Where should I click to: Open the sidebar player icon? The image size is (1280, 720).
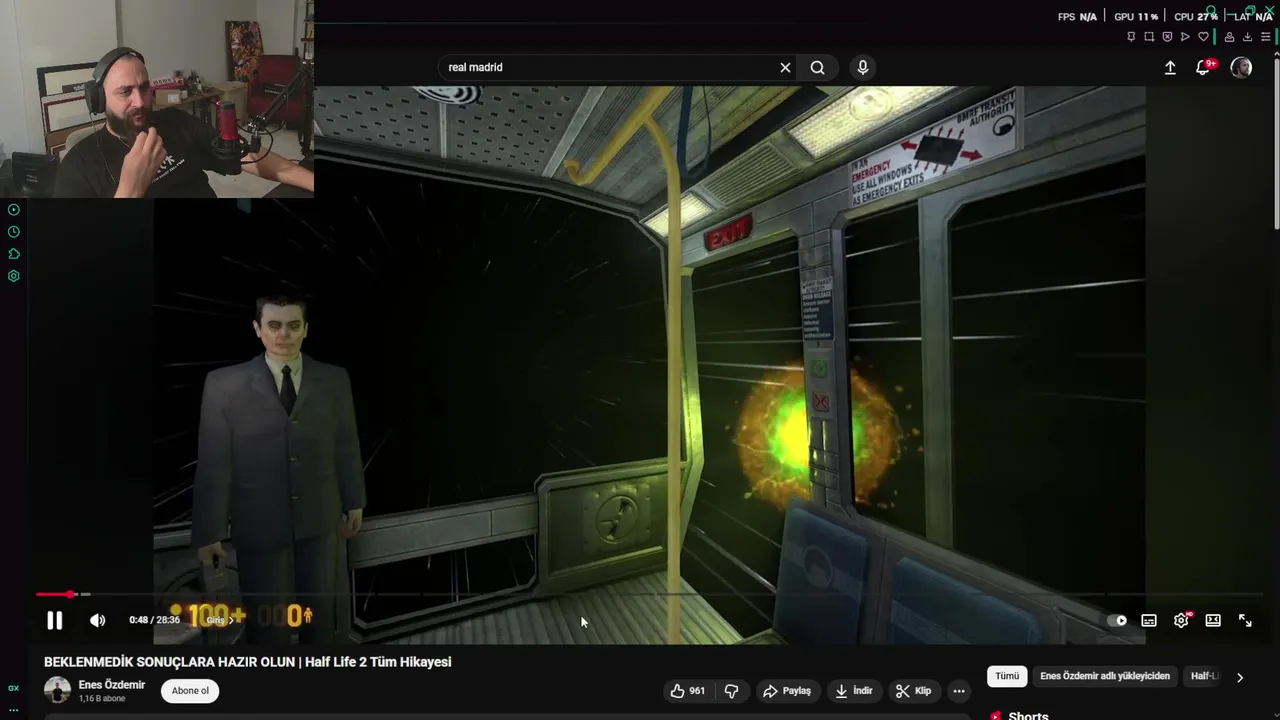(x=14, y=210)
